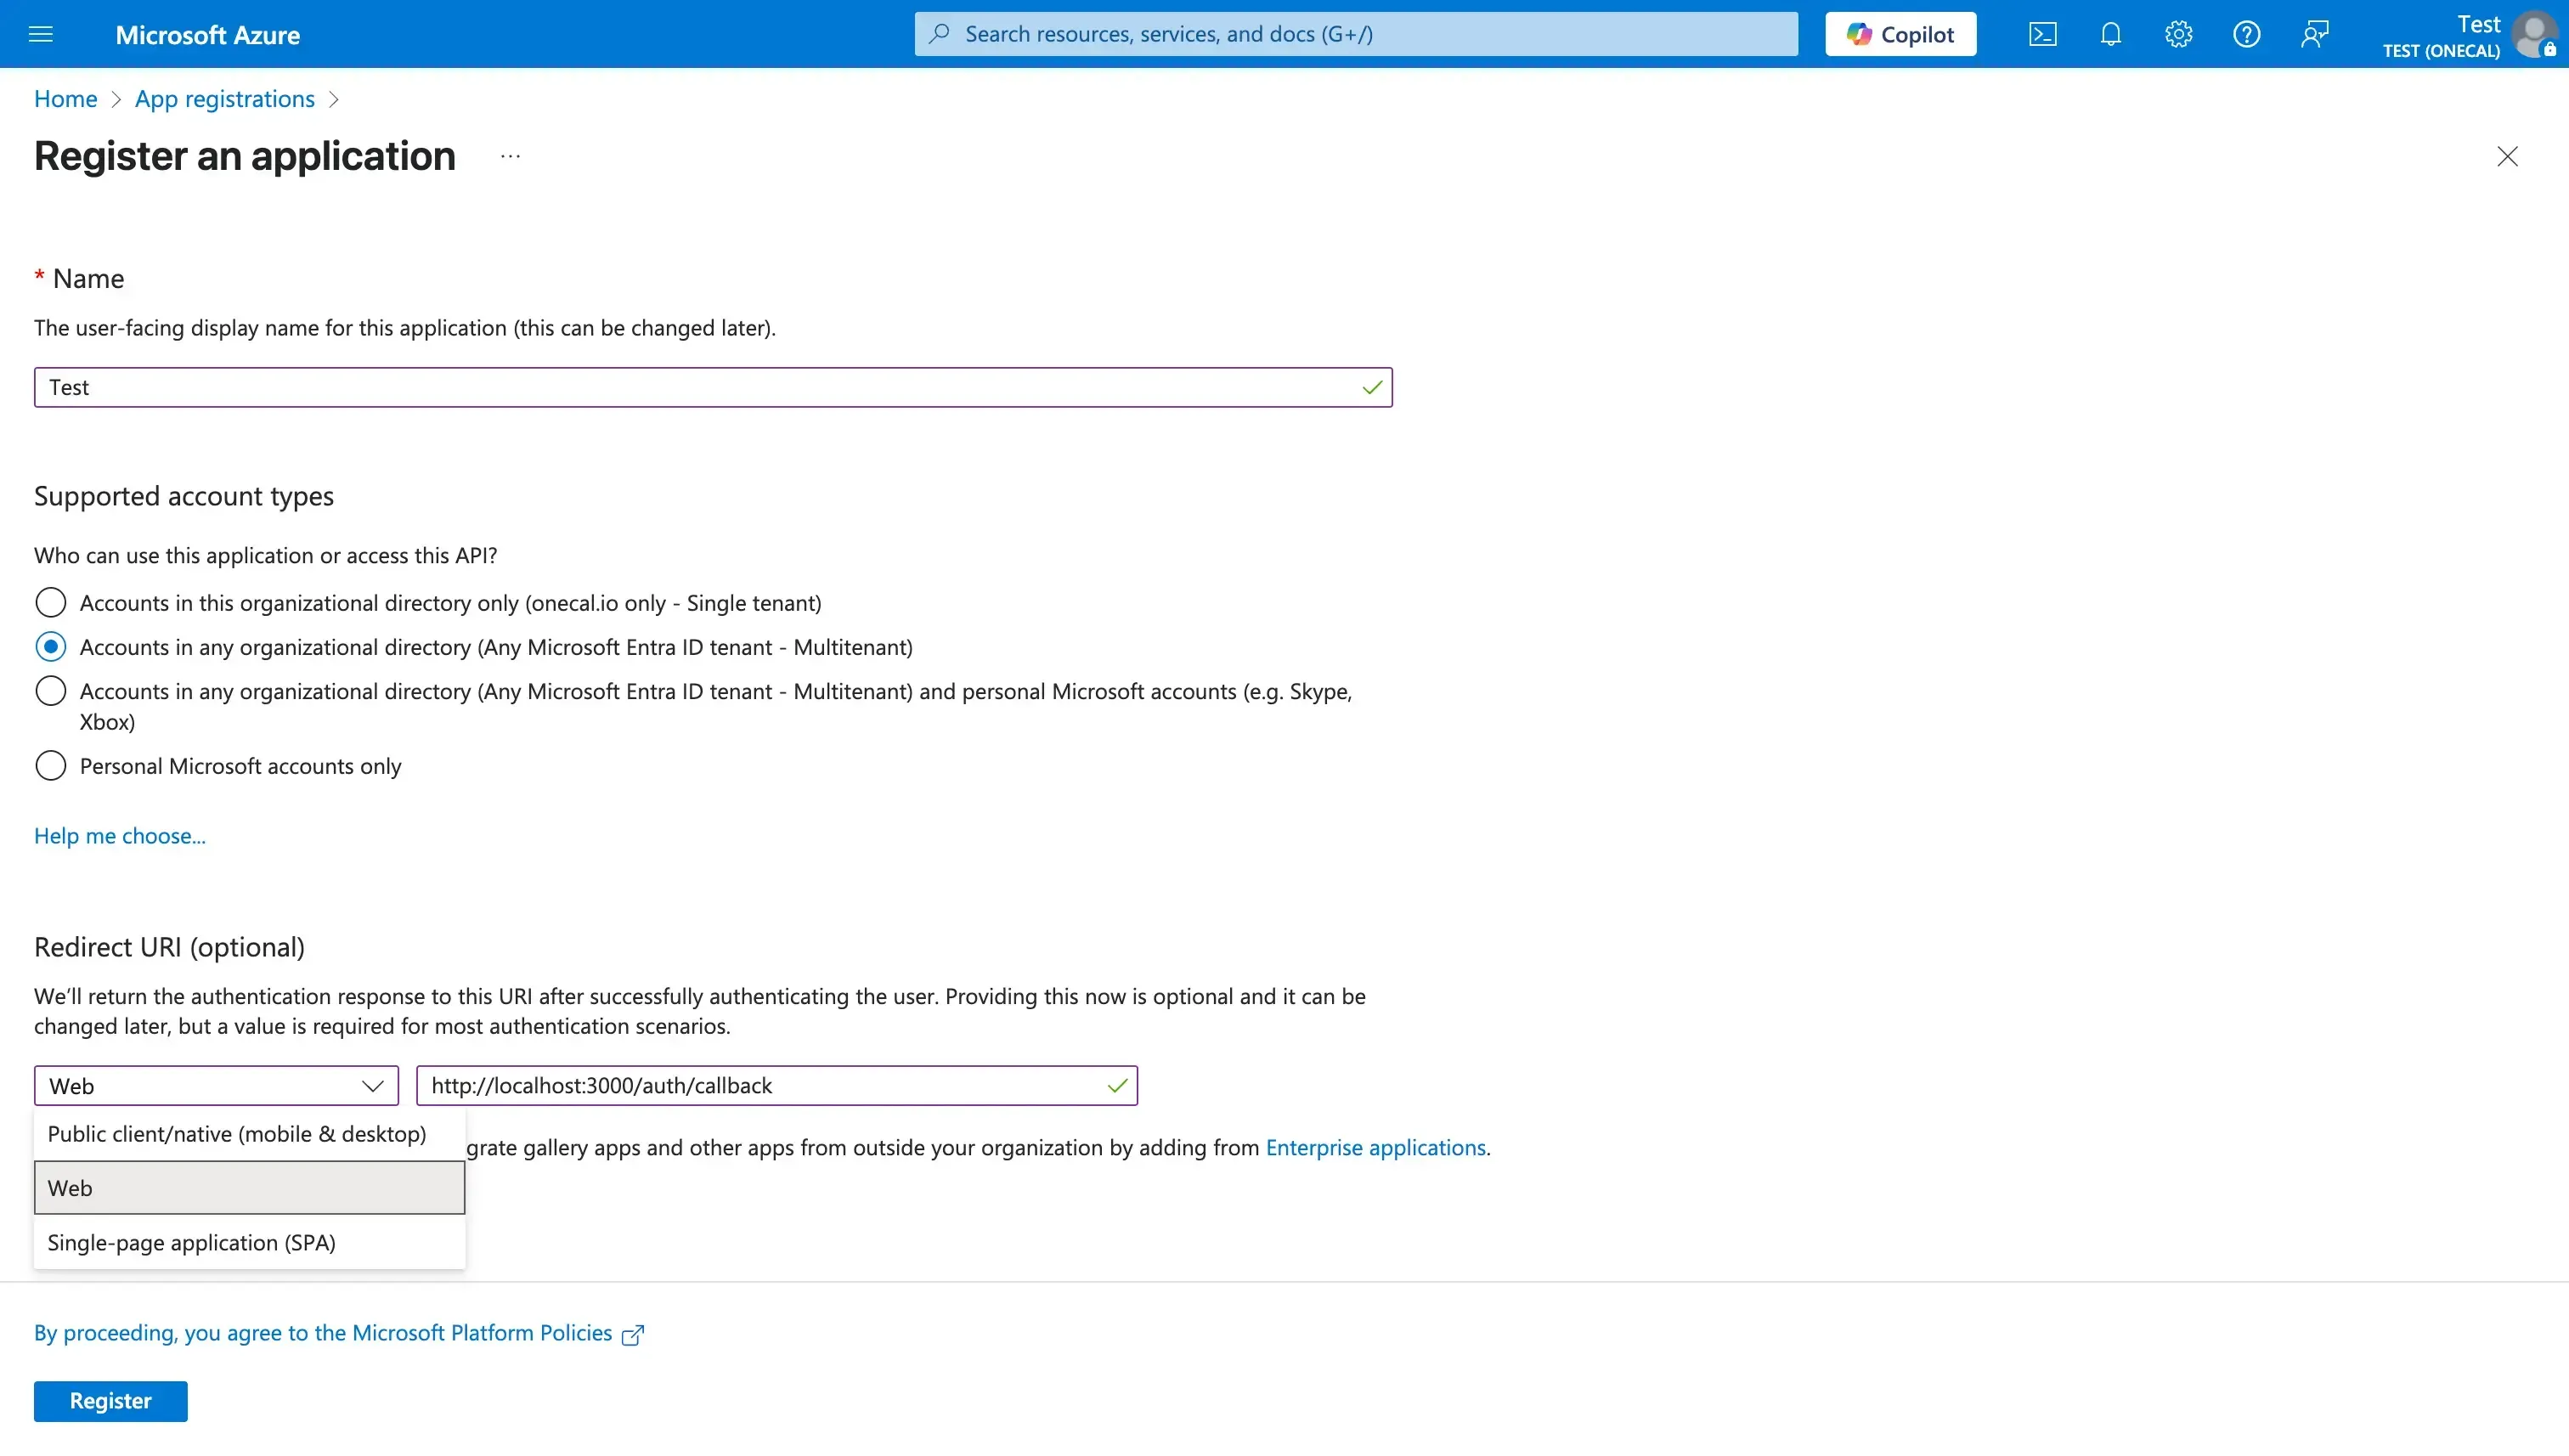Choose Single-page application (SPA) from dropdown
Viewport: 2569px width, 1456px height.
coord(192,1242)
